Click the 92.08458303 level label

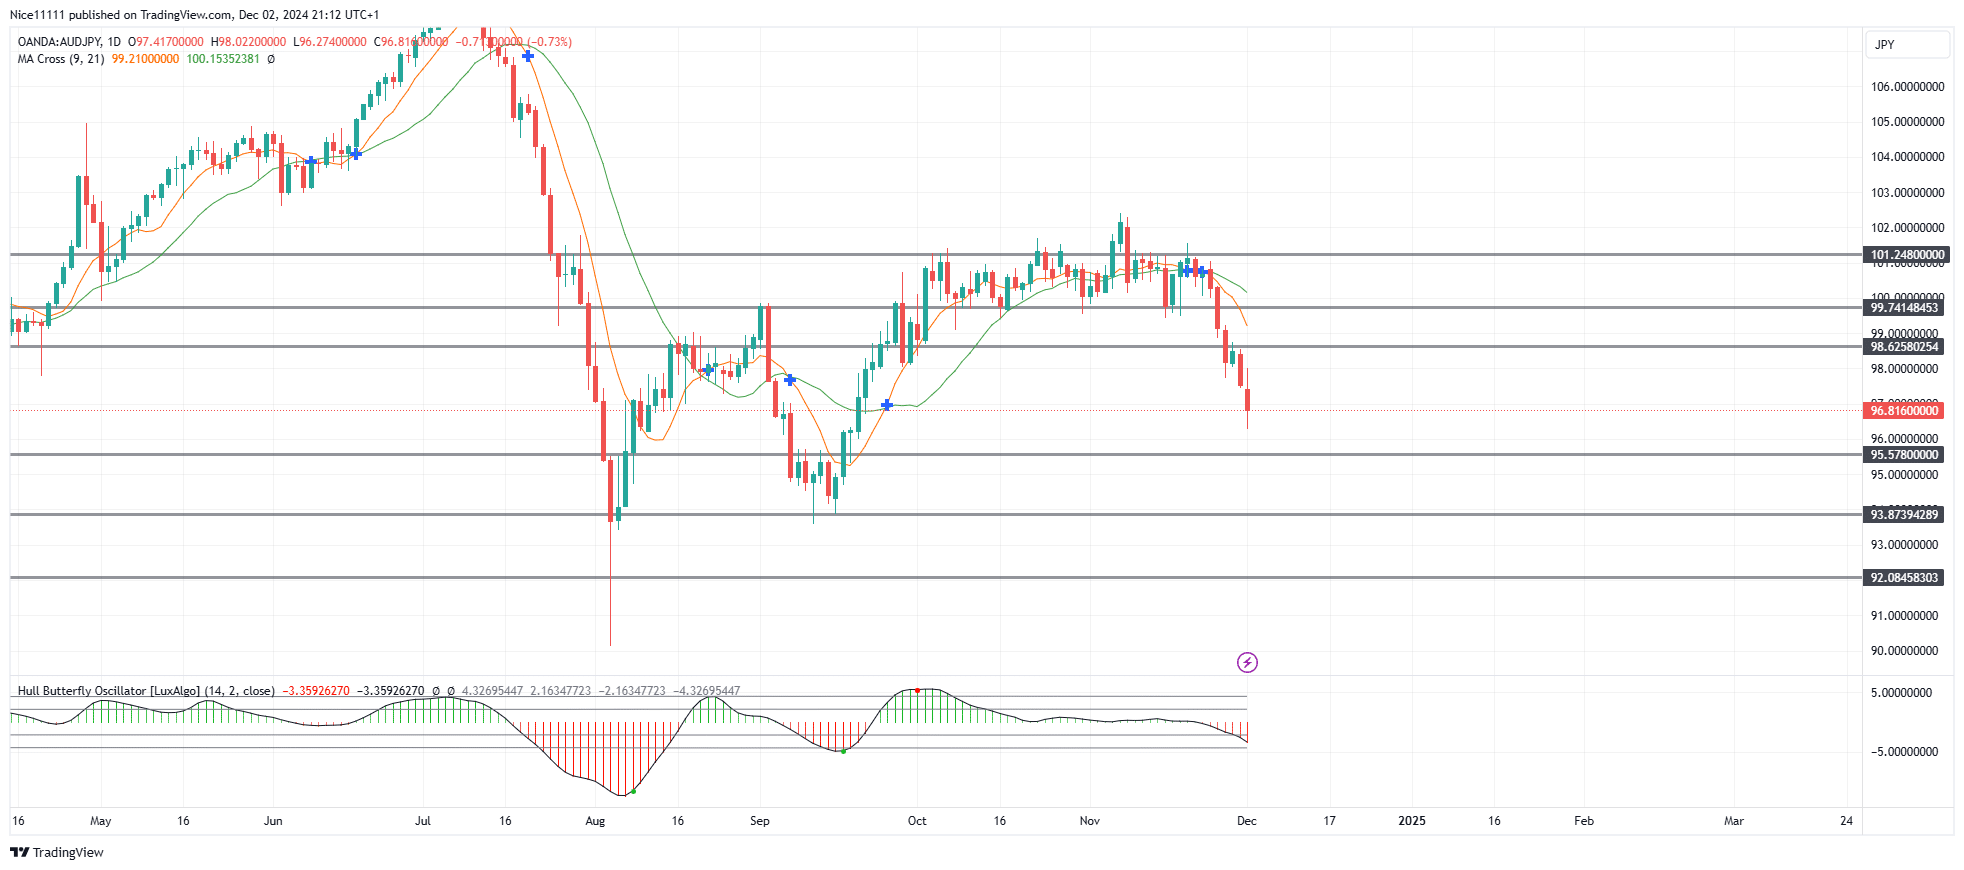[1904, 578]
